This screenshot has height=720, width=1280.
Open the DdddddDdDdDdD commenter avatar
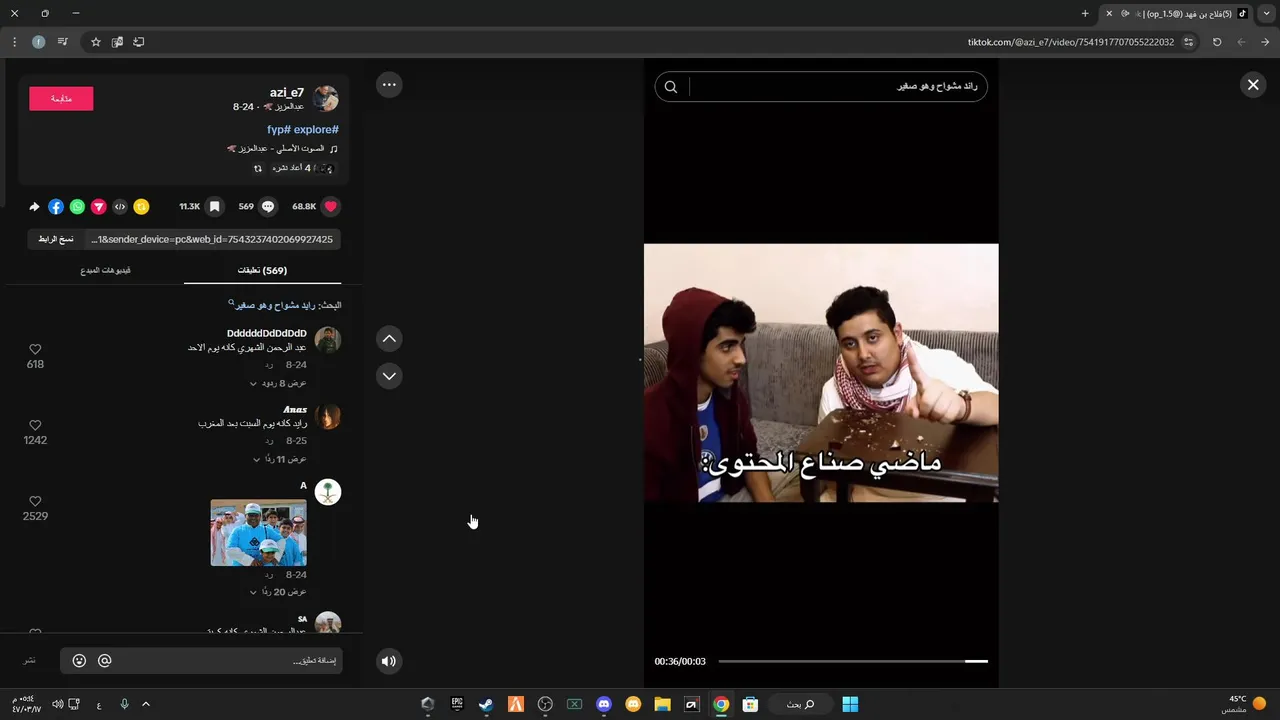[x=327, y=340]
